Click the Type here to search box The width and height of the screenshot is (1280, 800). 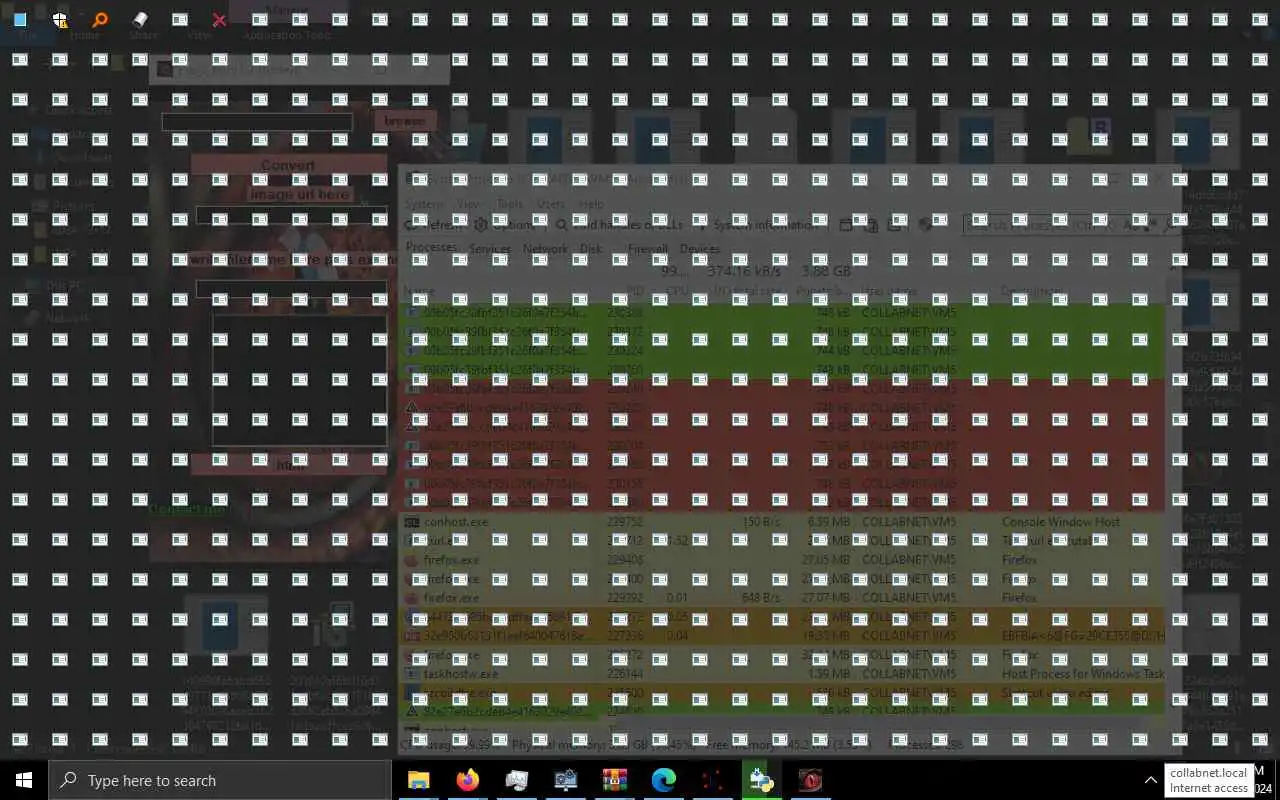(x=220, y=780)
